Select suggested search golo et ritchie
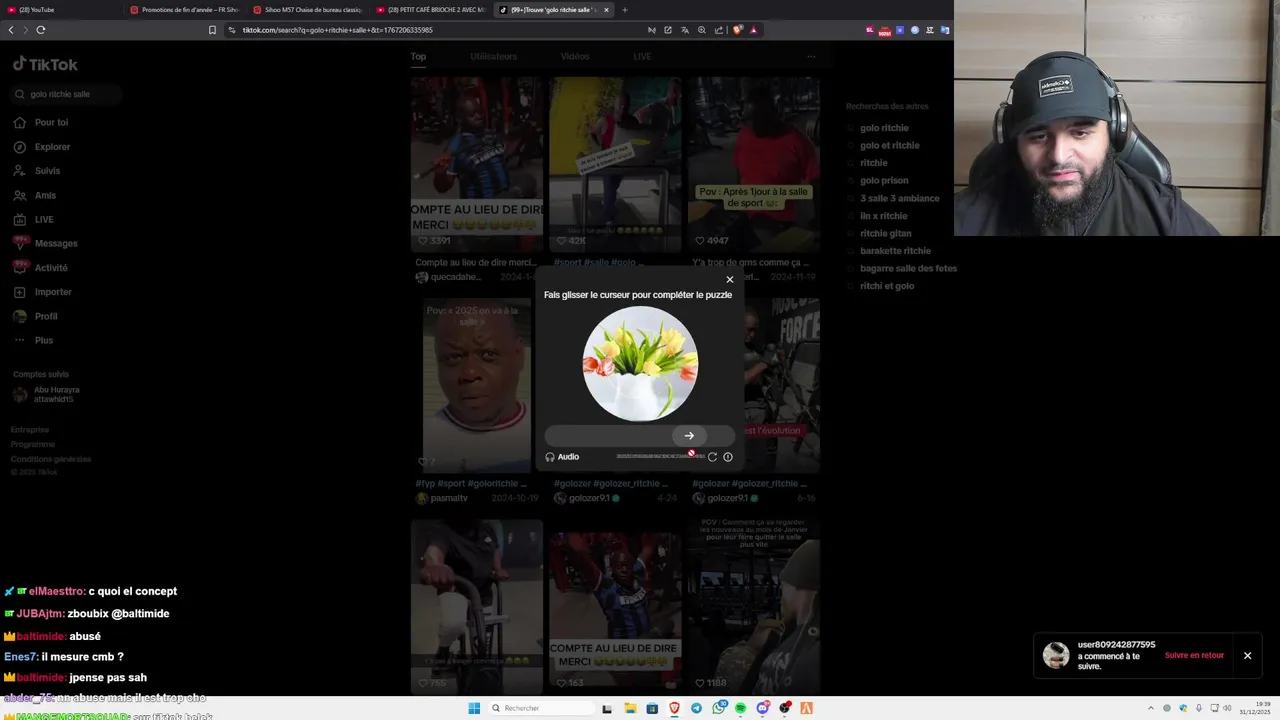 (x=889, y=146)
